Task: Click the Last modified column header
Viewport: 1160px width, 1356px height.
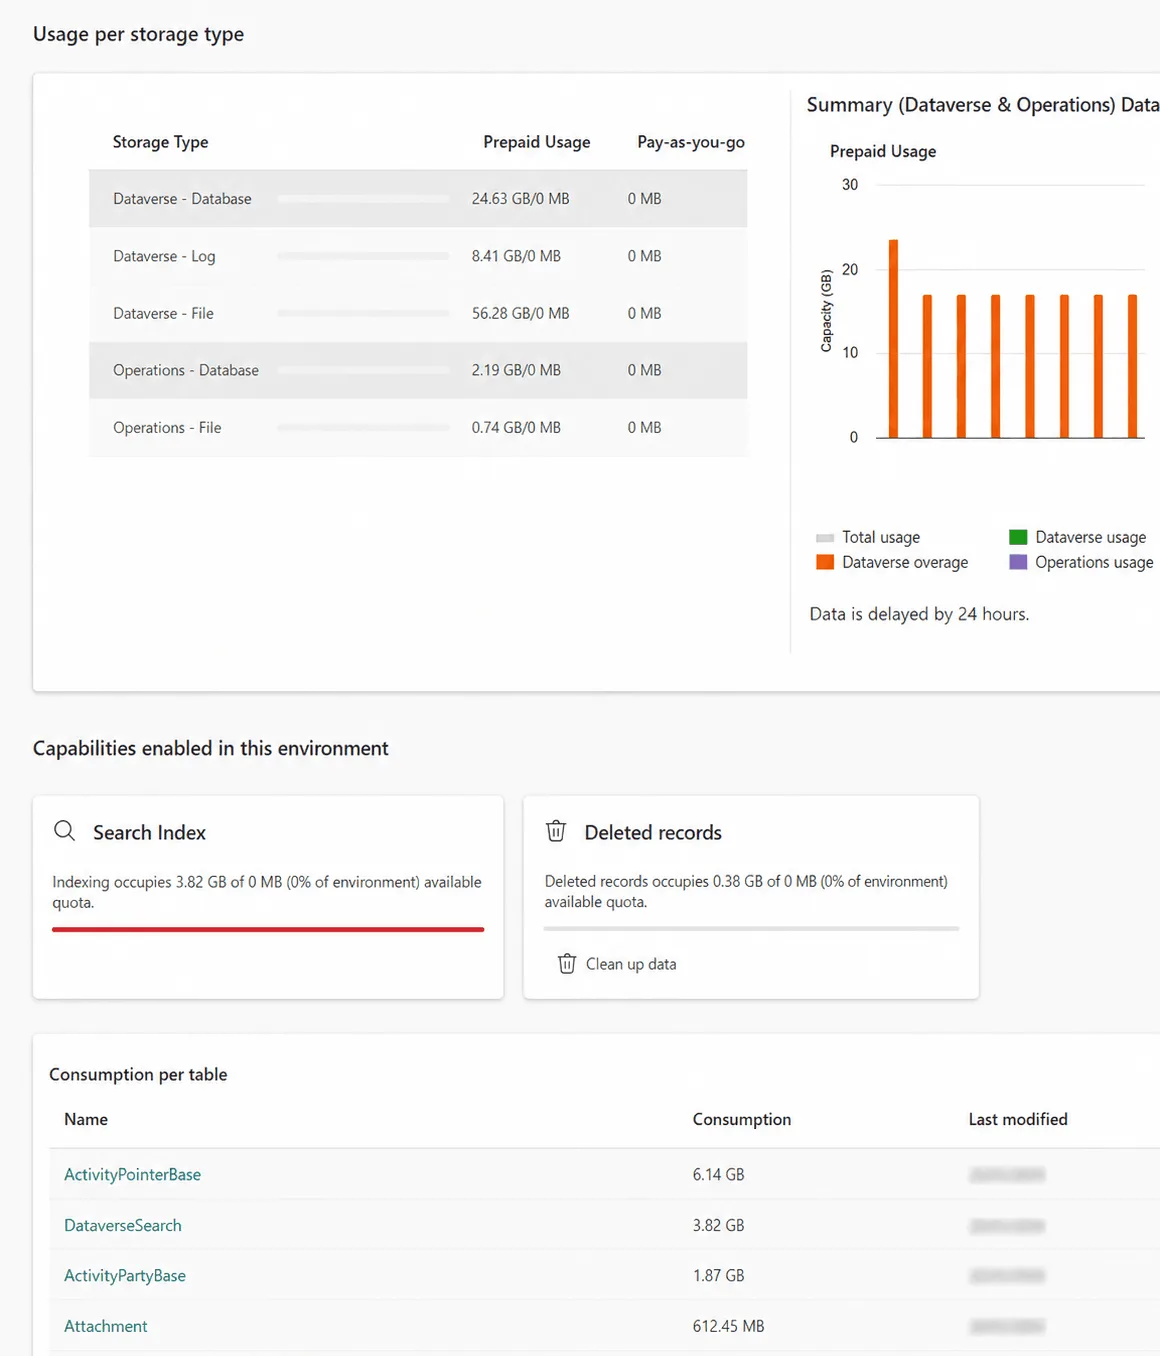Action: click(1018, 1120)
